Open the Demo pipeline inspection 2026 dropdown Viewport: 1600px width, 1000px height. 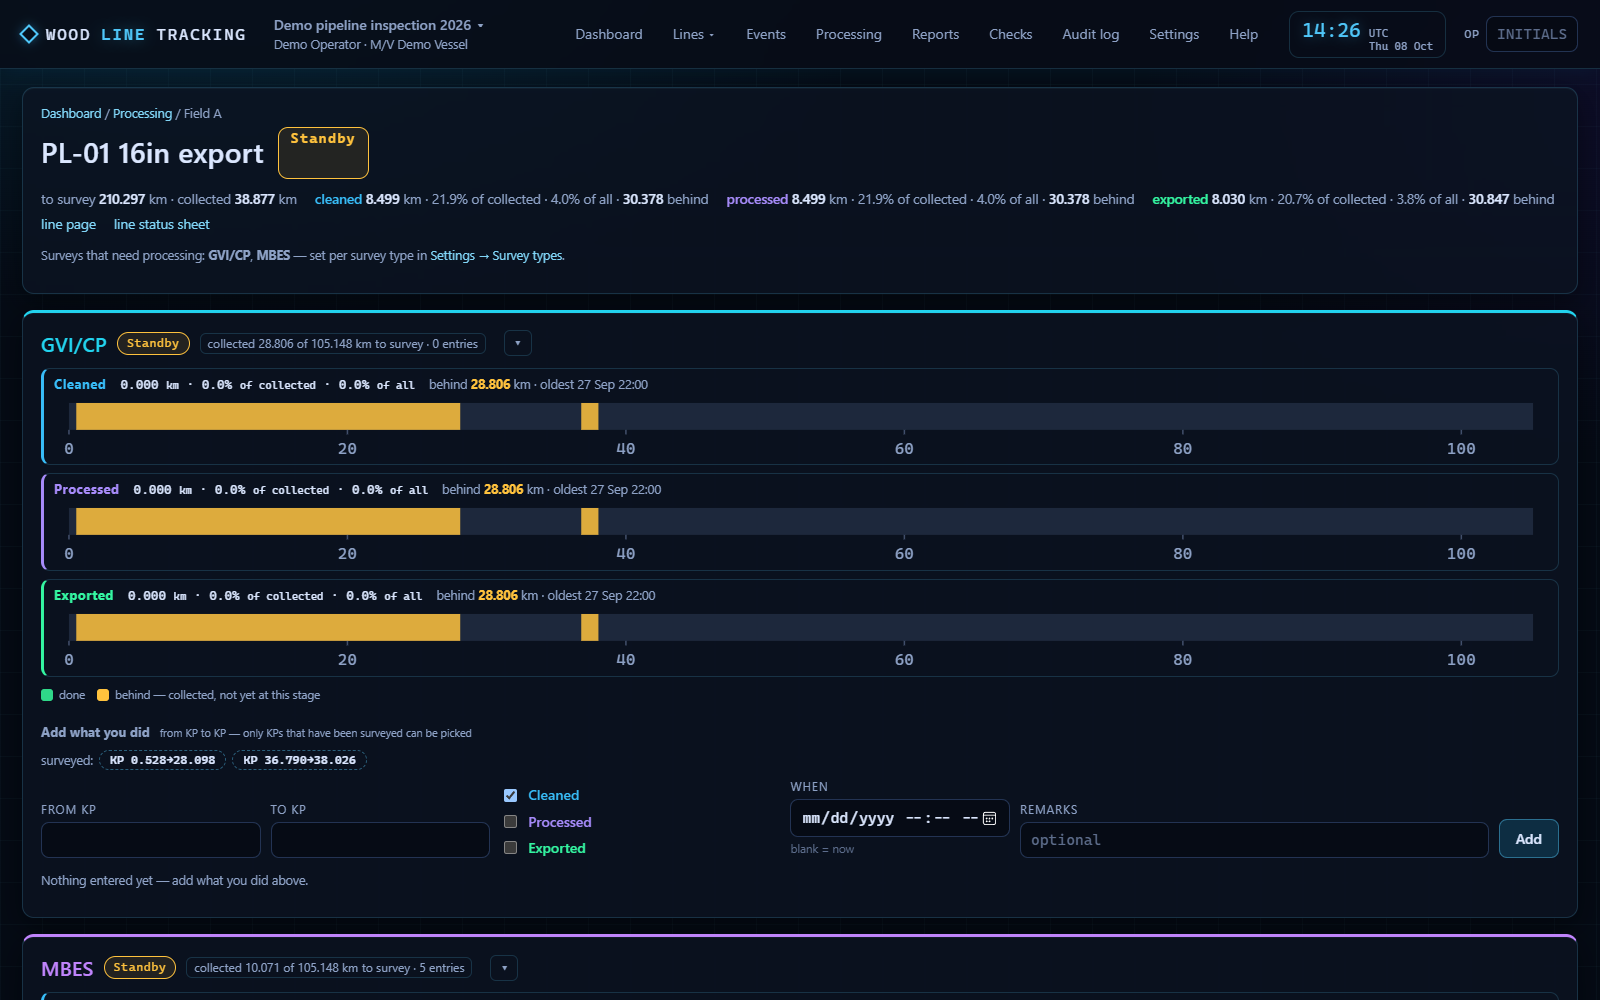(x=379, y=25)
